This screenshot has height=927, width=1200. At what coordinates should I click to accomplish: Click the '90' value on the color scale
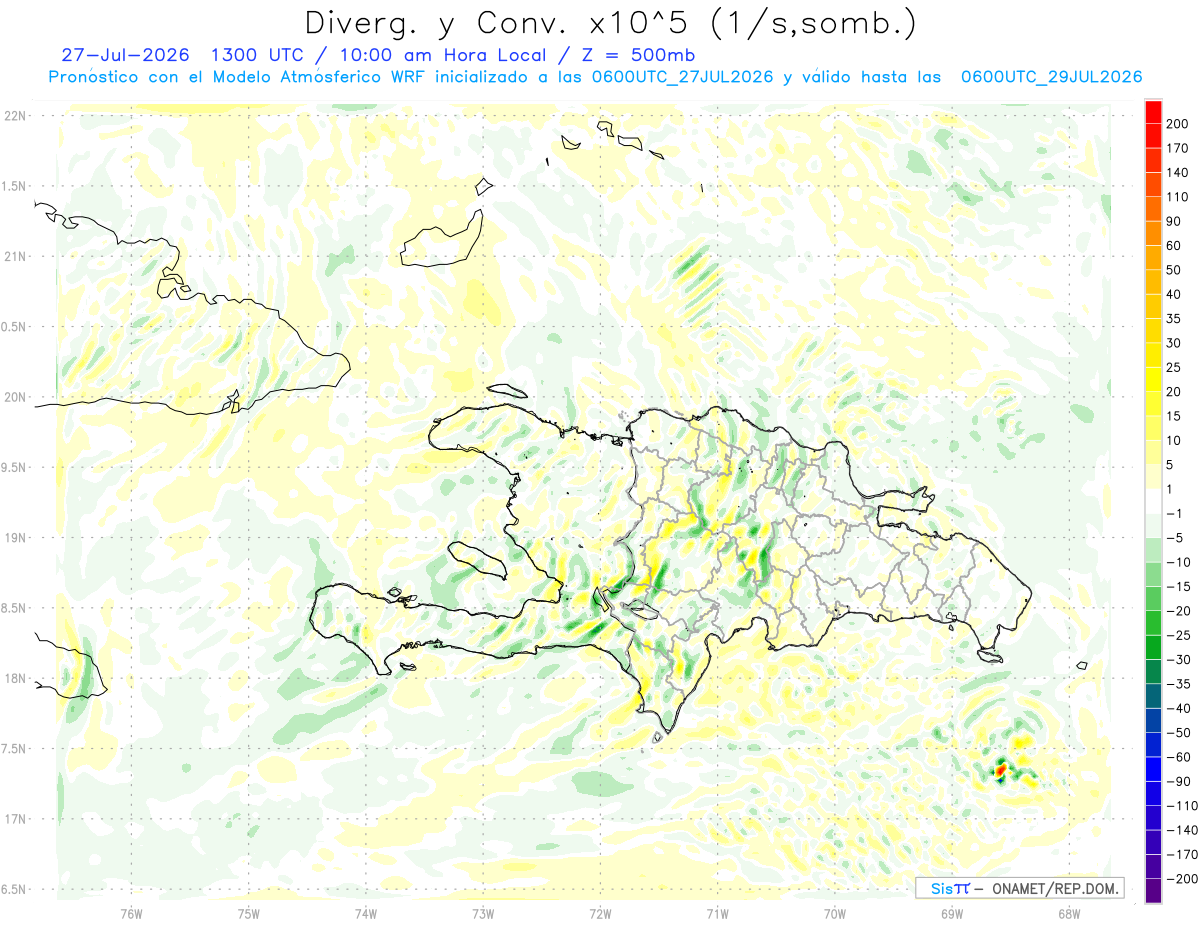click(x=1173, y=221)
